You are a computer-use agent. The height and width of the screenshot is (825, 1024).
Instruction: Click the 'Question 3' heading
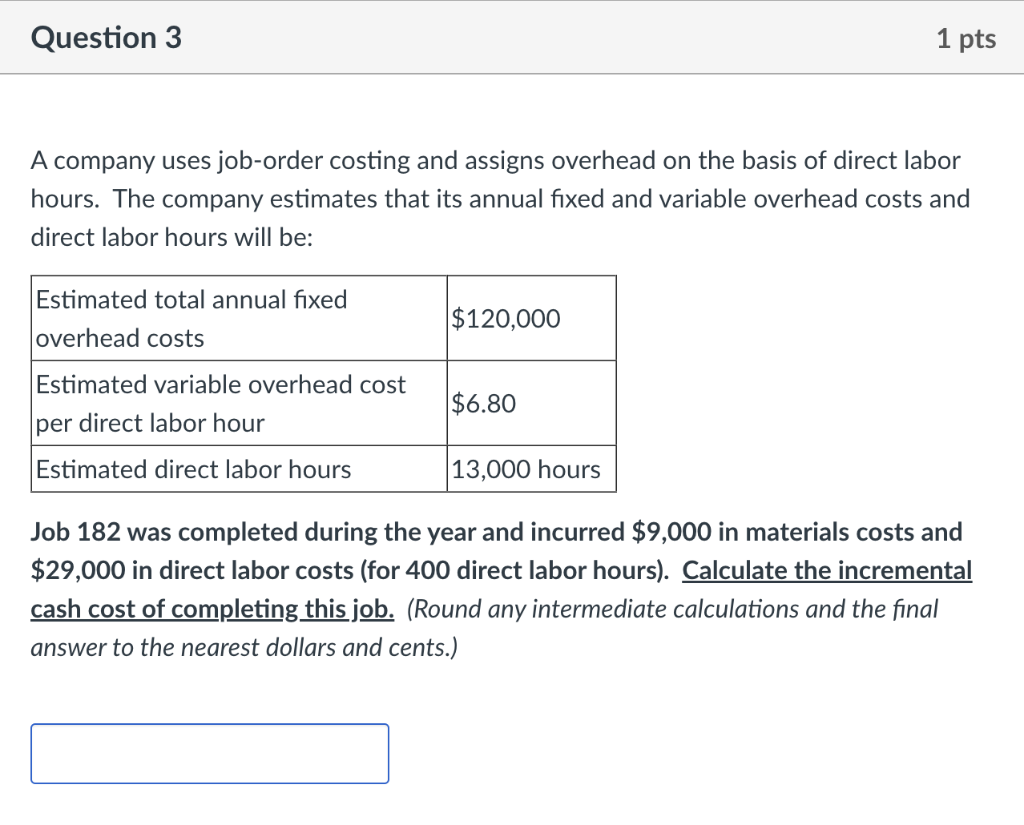[105, 37]
